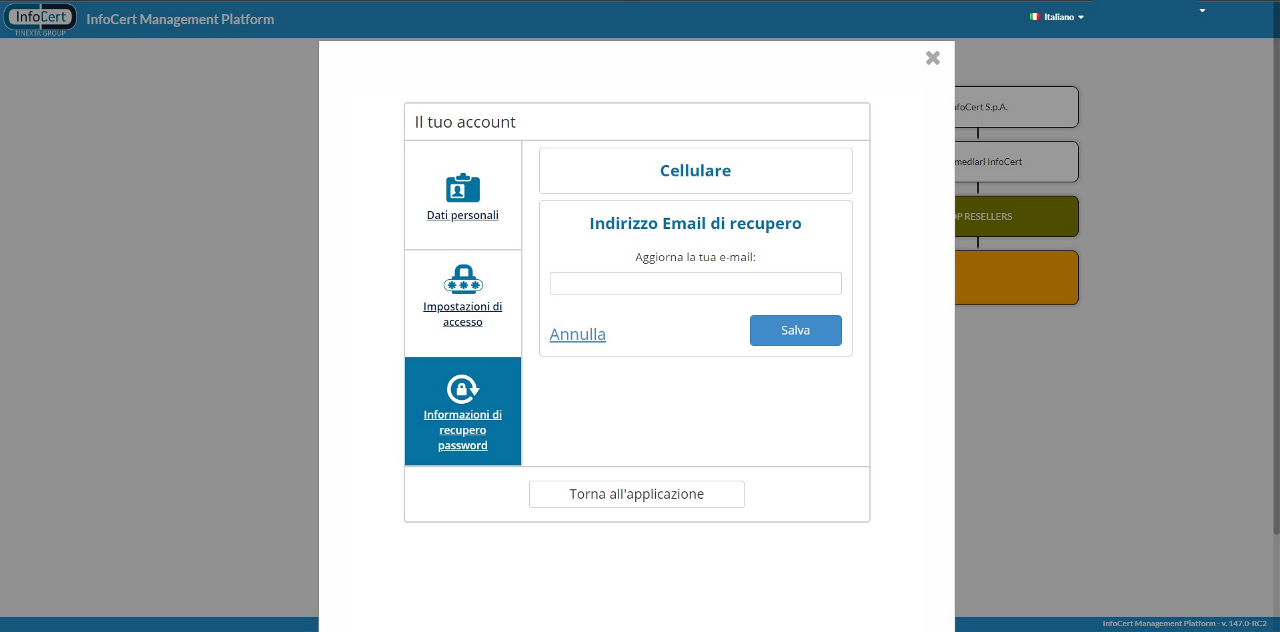Click Torna all'applicazione button

click(x=636, y=494)
